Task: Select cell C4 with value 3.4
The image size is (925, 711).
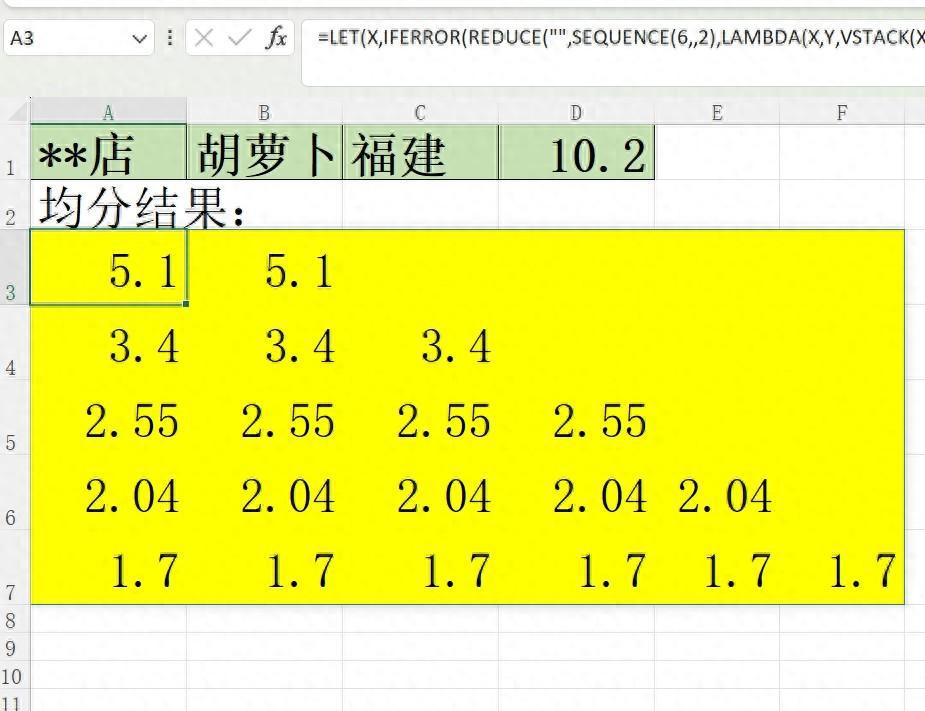Action: (x=420, y=342)
